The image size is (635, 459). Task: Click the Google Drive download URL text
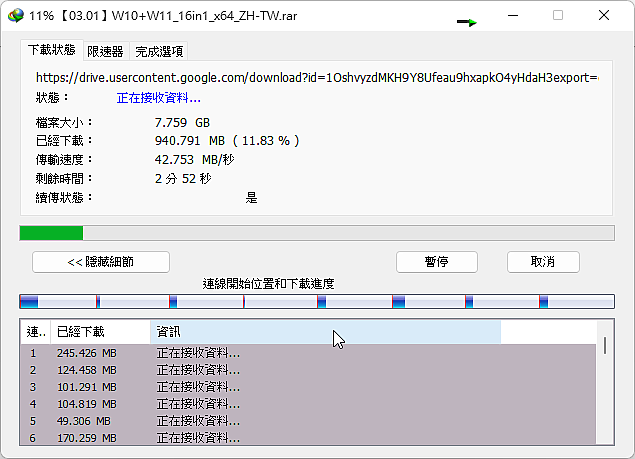[317, 77]
